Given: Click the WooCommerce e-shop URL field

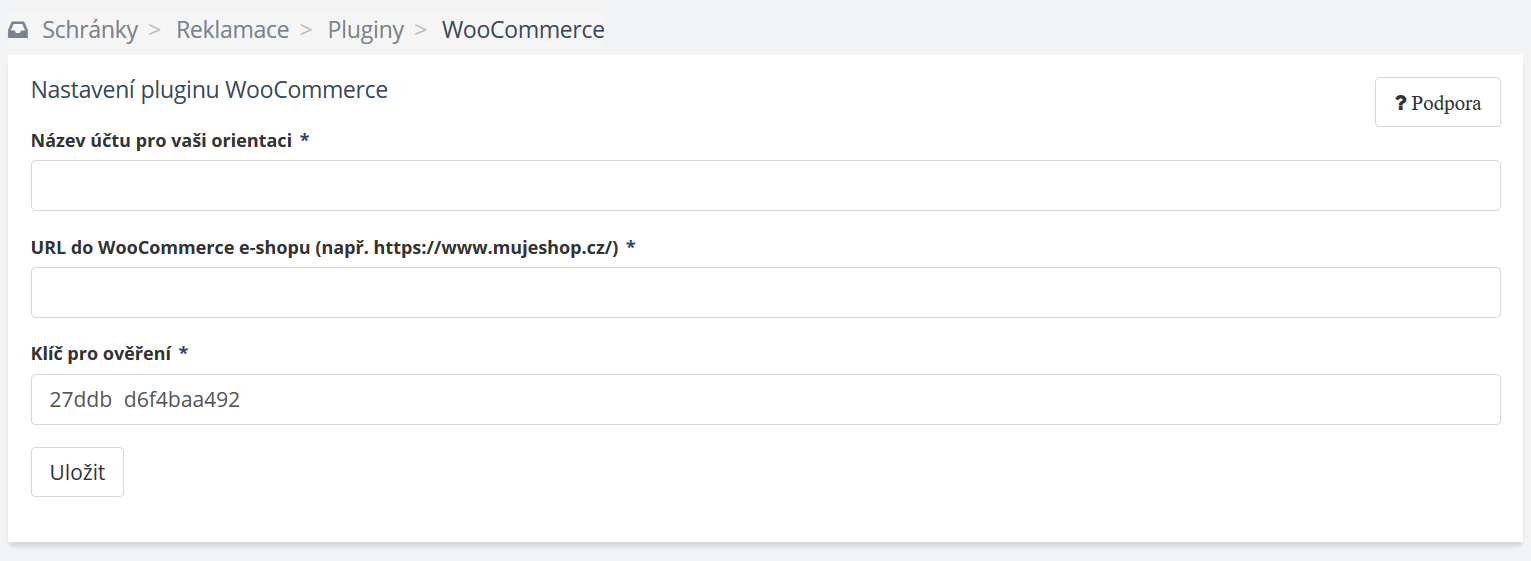Looking at the screenshot, I should tap(765, 293).
